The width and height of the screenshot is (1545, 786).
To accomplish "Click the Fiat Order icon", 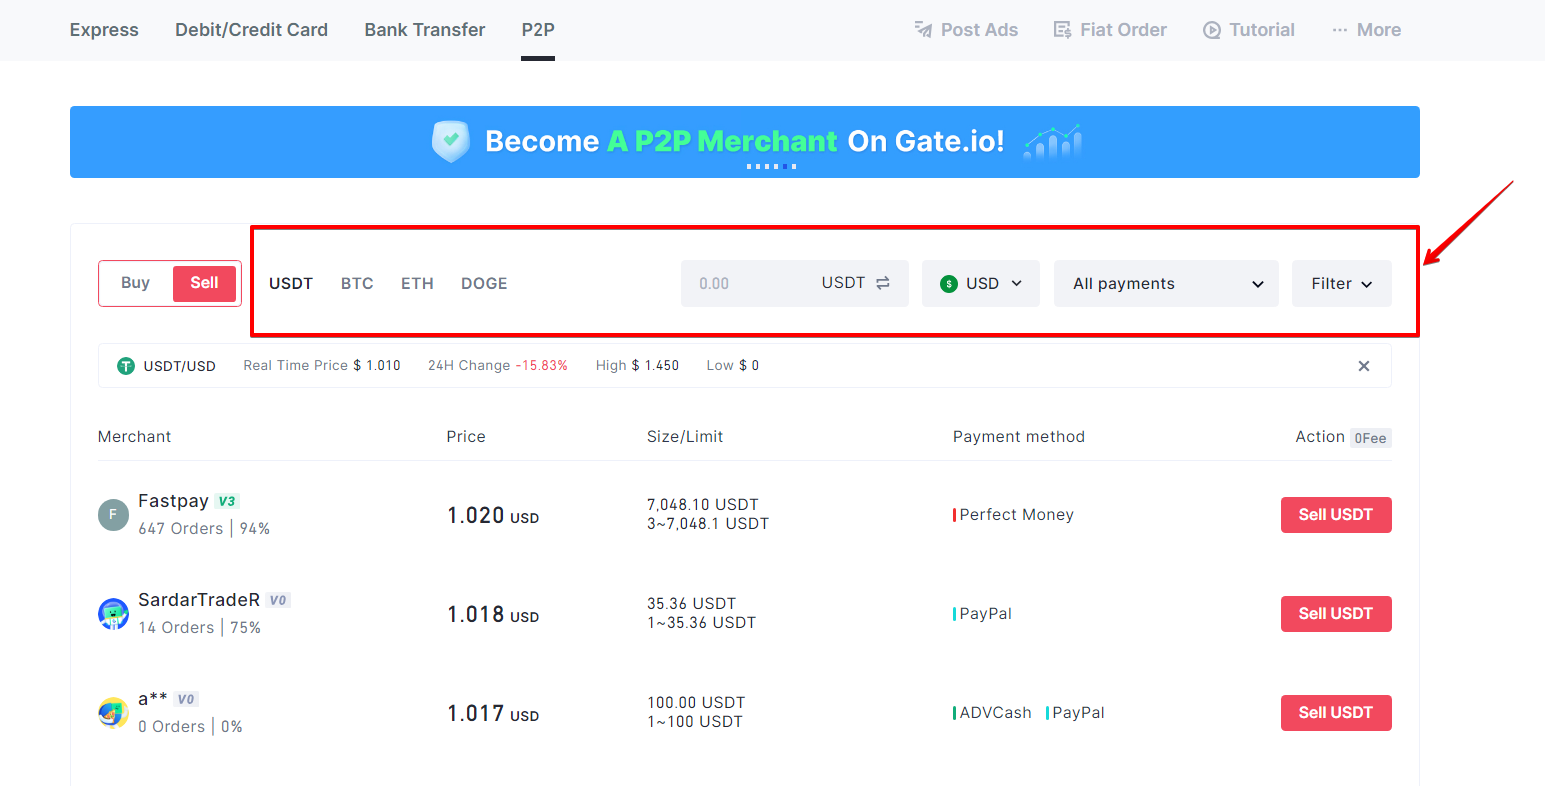I will tap(1063, 30).
